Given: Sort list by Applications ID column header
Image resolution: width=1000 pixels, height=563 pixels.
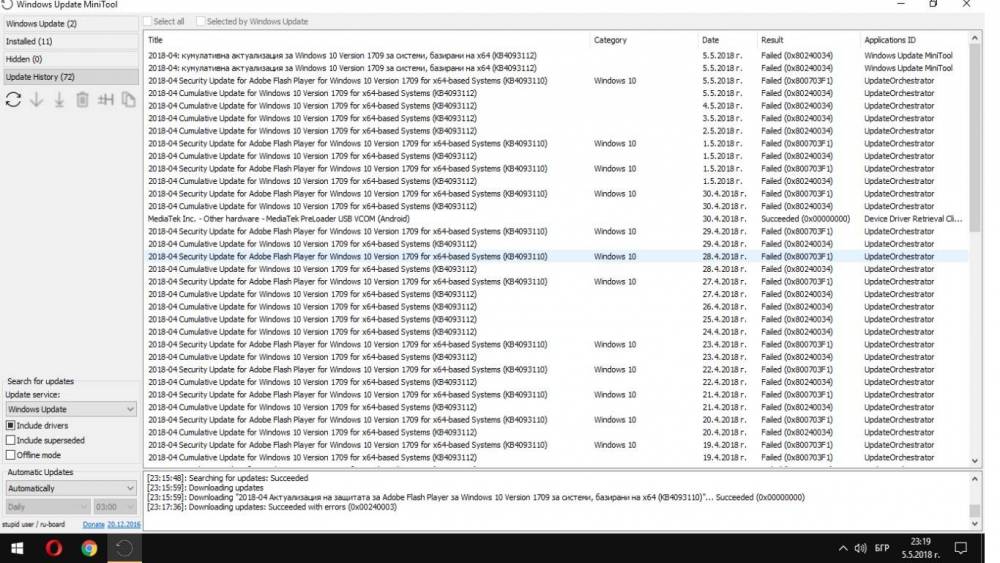Looking at the screenshot, I should tap(914, 40).
